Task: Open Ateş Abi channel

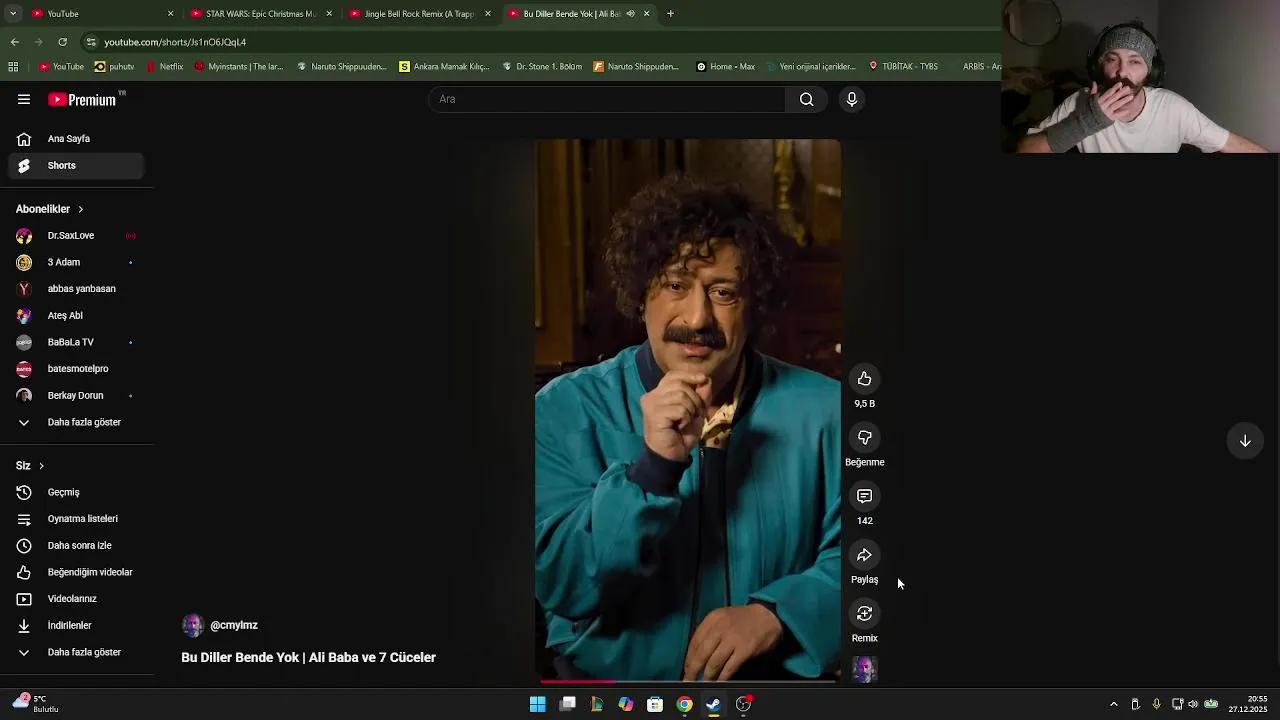Action: (x=77, y=315)
